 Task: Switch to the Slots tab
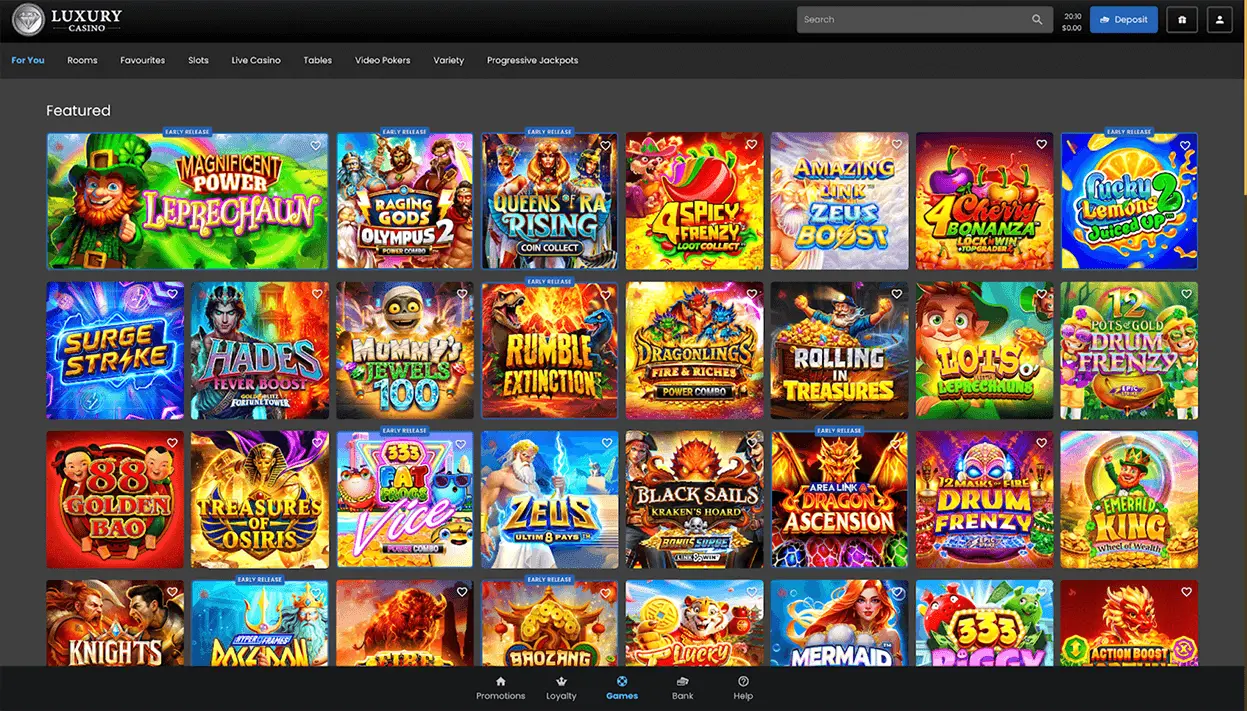click(198, 60)
